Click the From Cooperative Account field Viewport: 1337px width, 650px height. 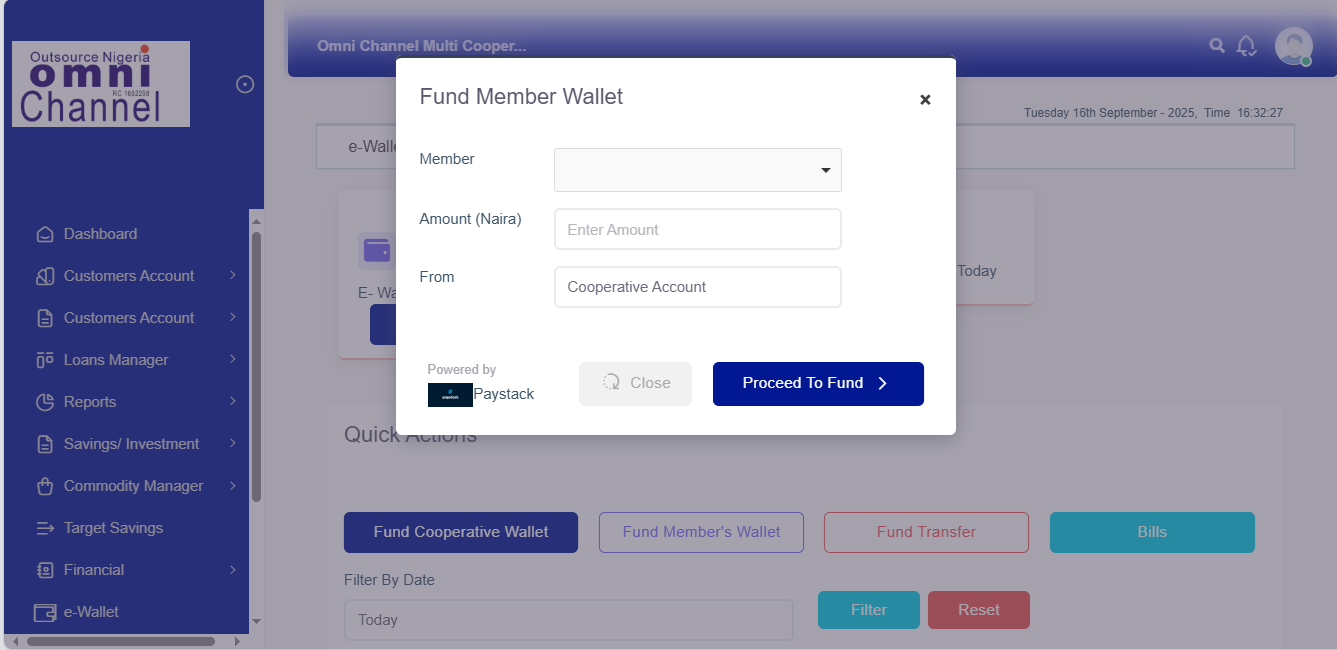(697, 287)
